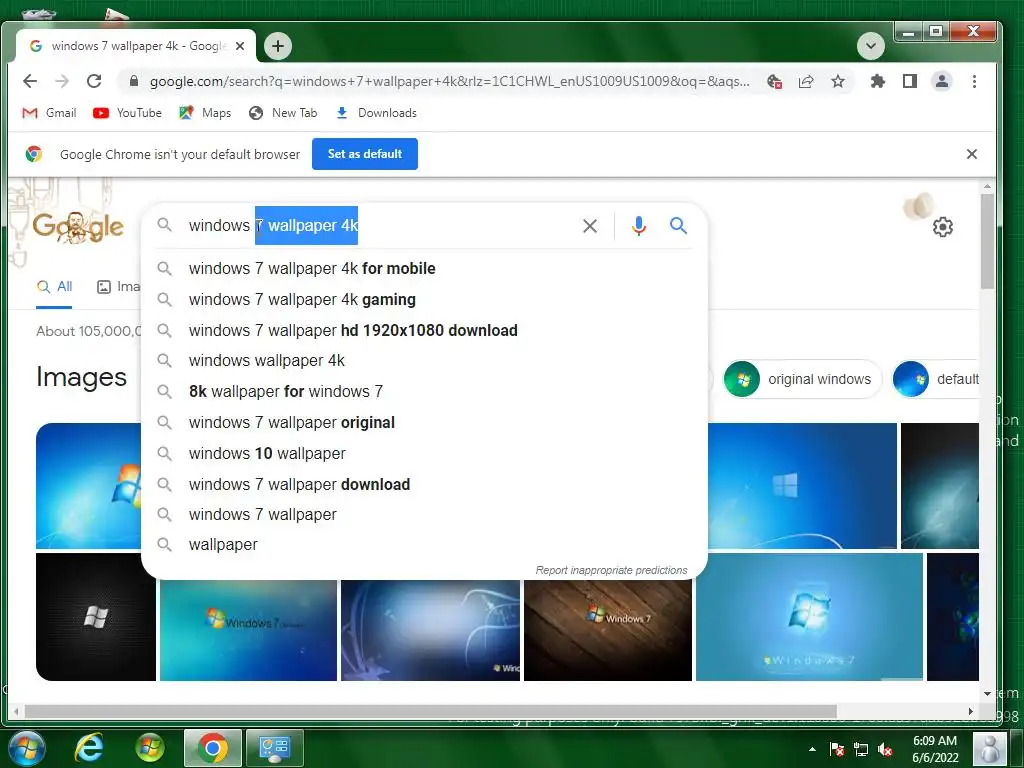This screenshot has width=1024, height=768.
Task: Open the wooden plank Windows 7 thumbnail
Action: pyautogui.click(x=607, y=630)
